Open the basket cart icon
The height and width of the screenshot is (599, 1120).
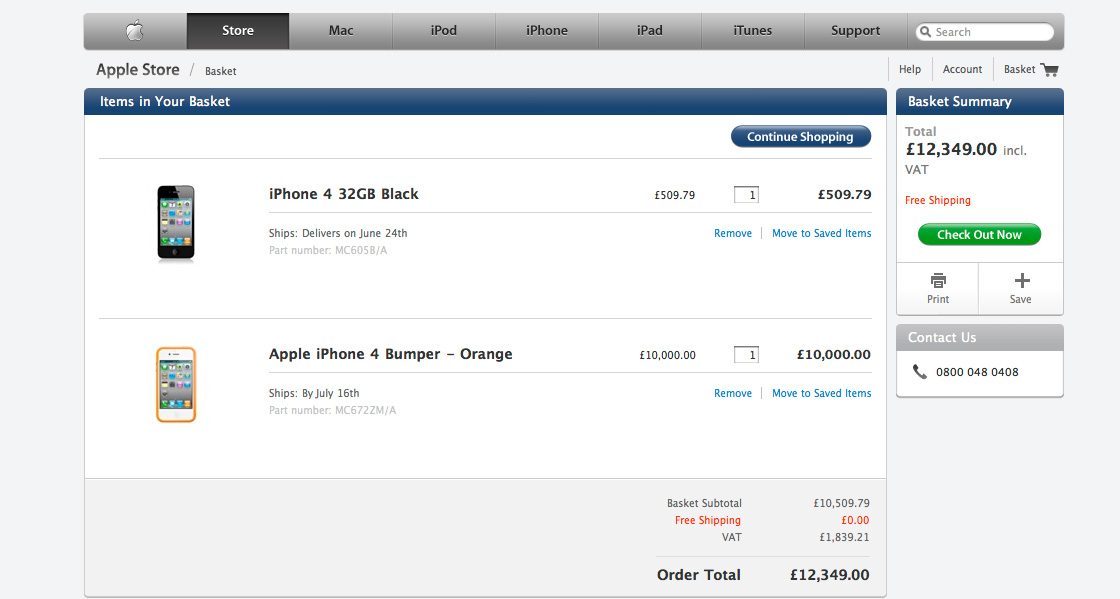point(1049,70)
